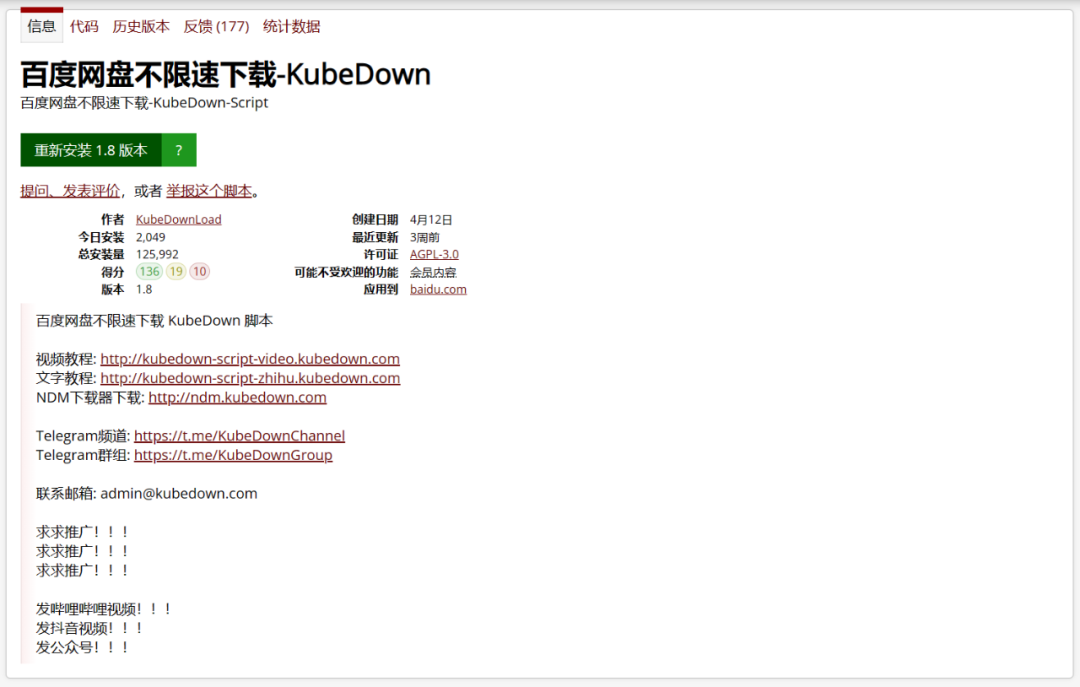This screenshot has width=1080, height=687.
Task: Open the 统计数据 tab
Action: [x=291, y=26]
